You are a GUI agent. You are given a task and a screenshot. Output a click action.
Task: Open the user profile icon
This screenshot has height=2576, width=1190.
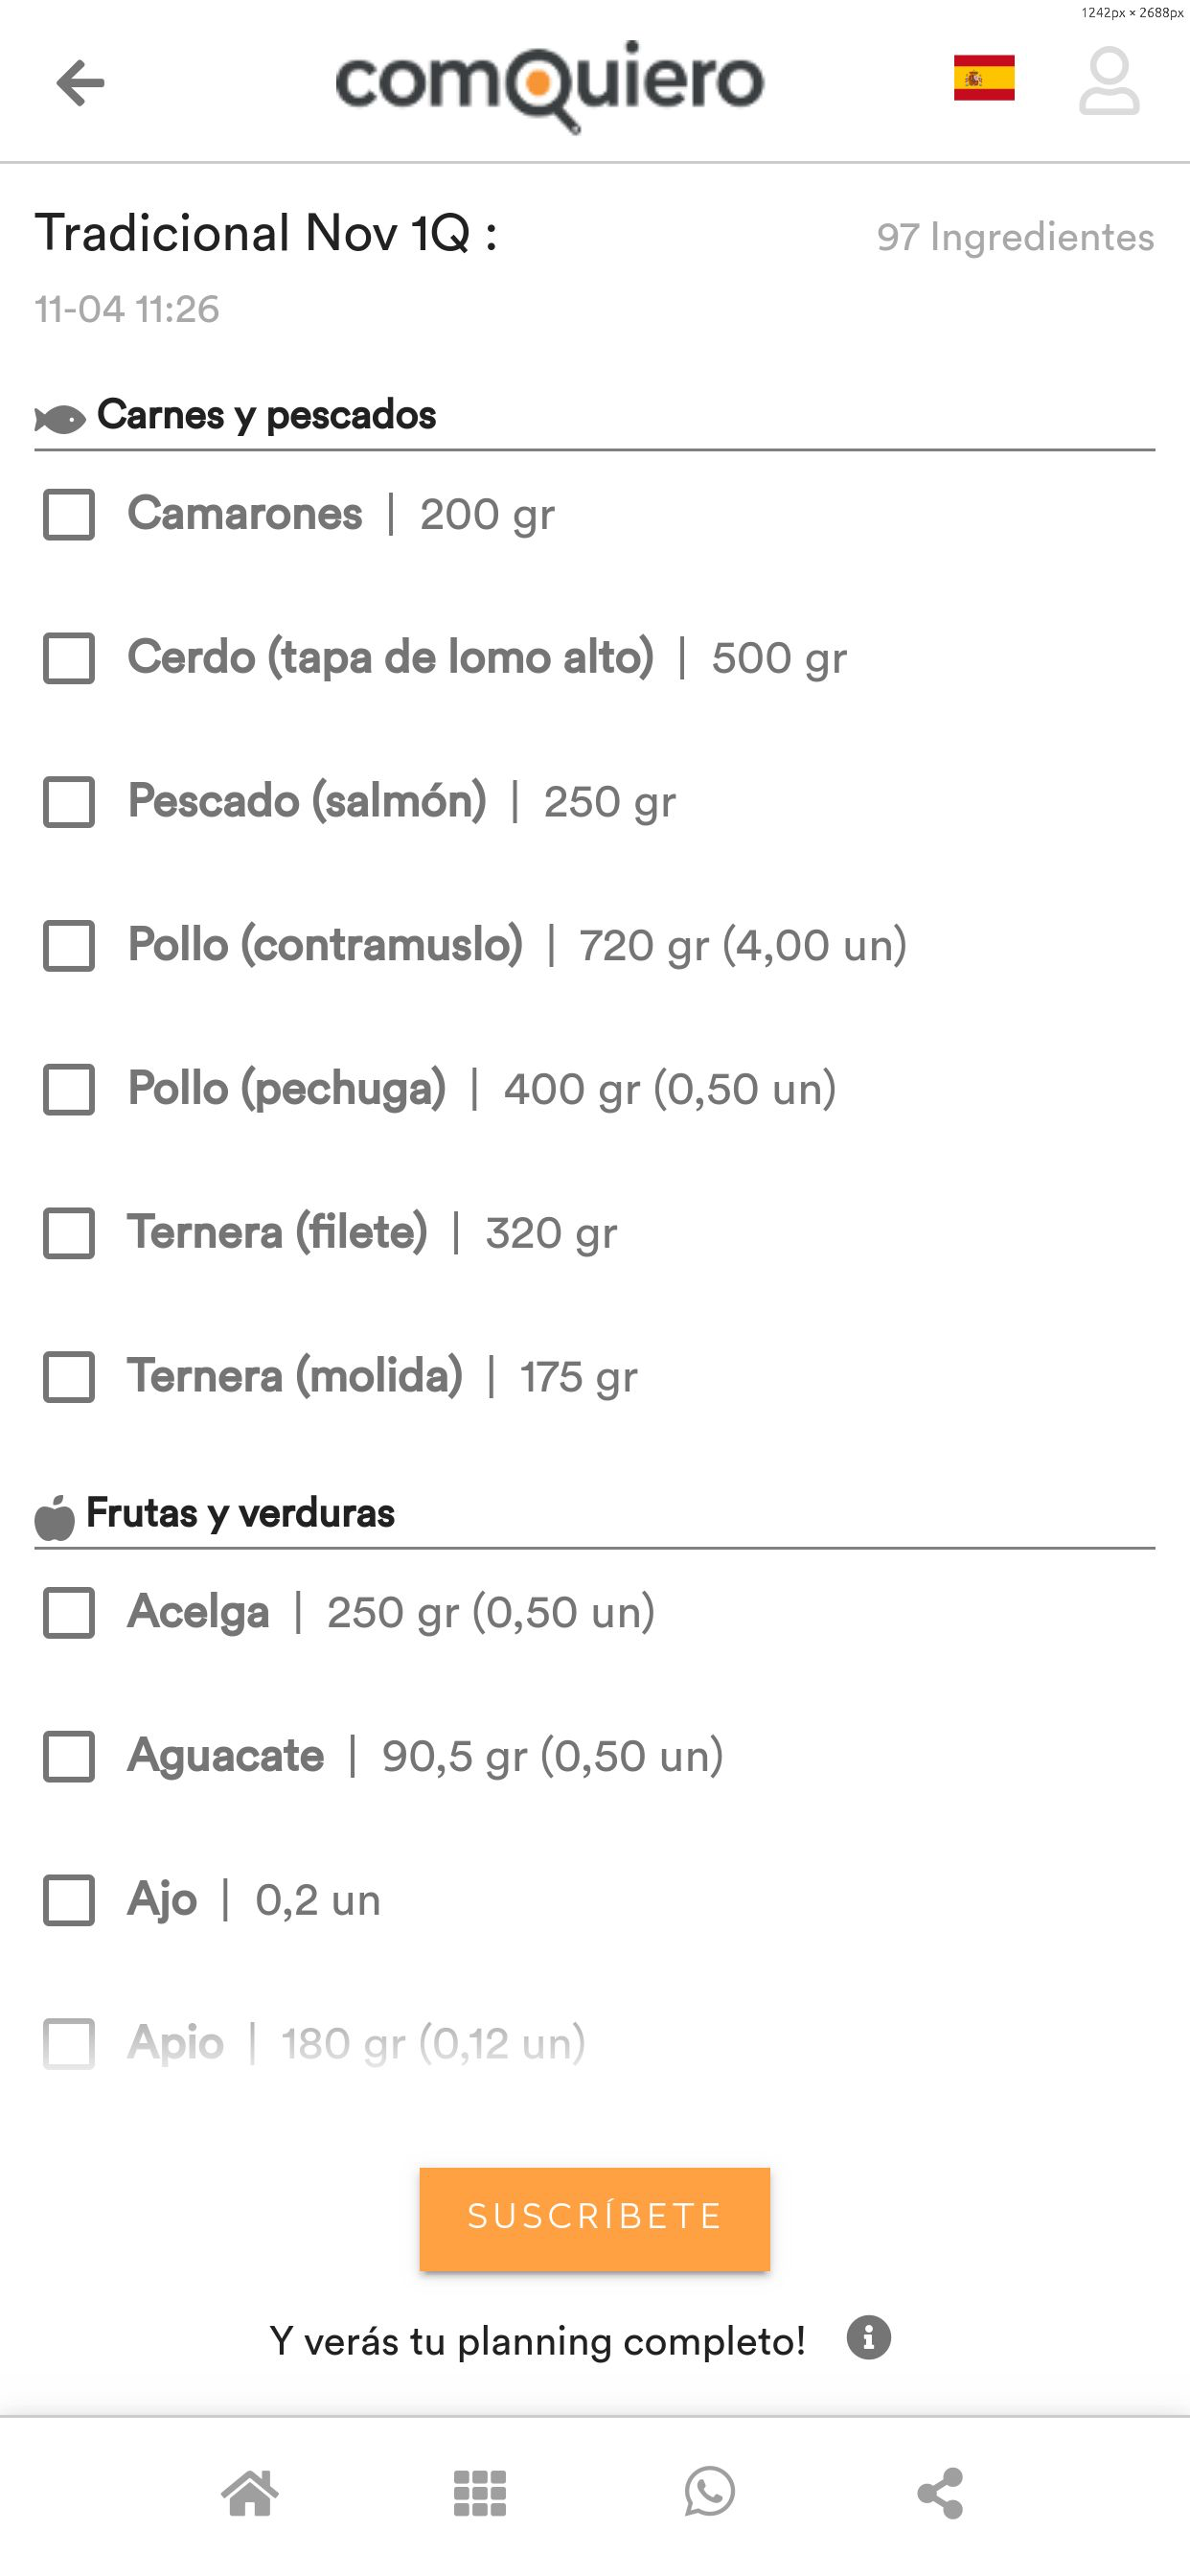pyautogui.click(x=1108, y=81)
